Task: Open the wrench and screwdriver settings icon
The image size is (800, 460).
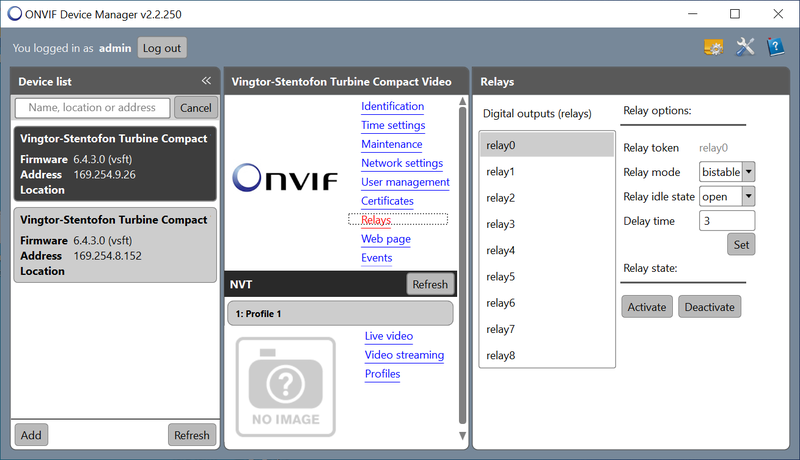Action: [745, 47]
